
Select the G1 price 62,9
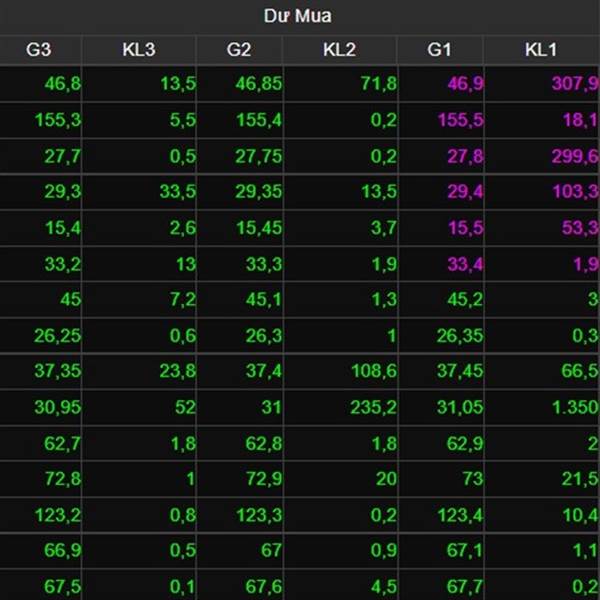click(x=465, y=443)
